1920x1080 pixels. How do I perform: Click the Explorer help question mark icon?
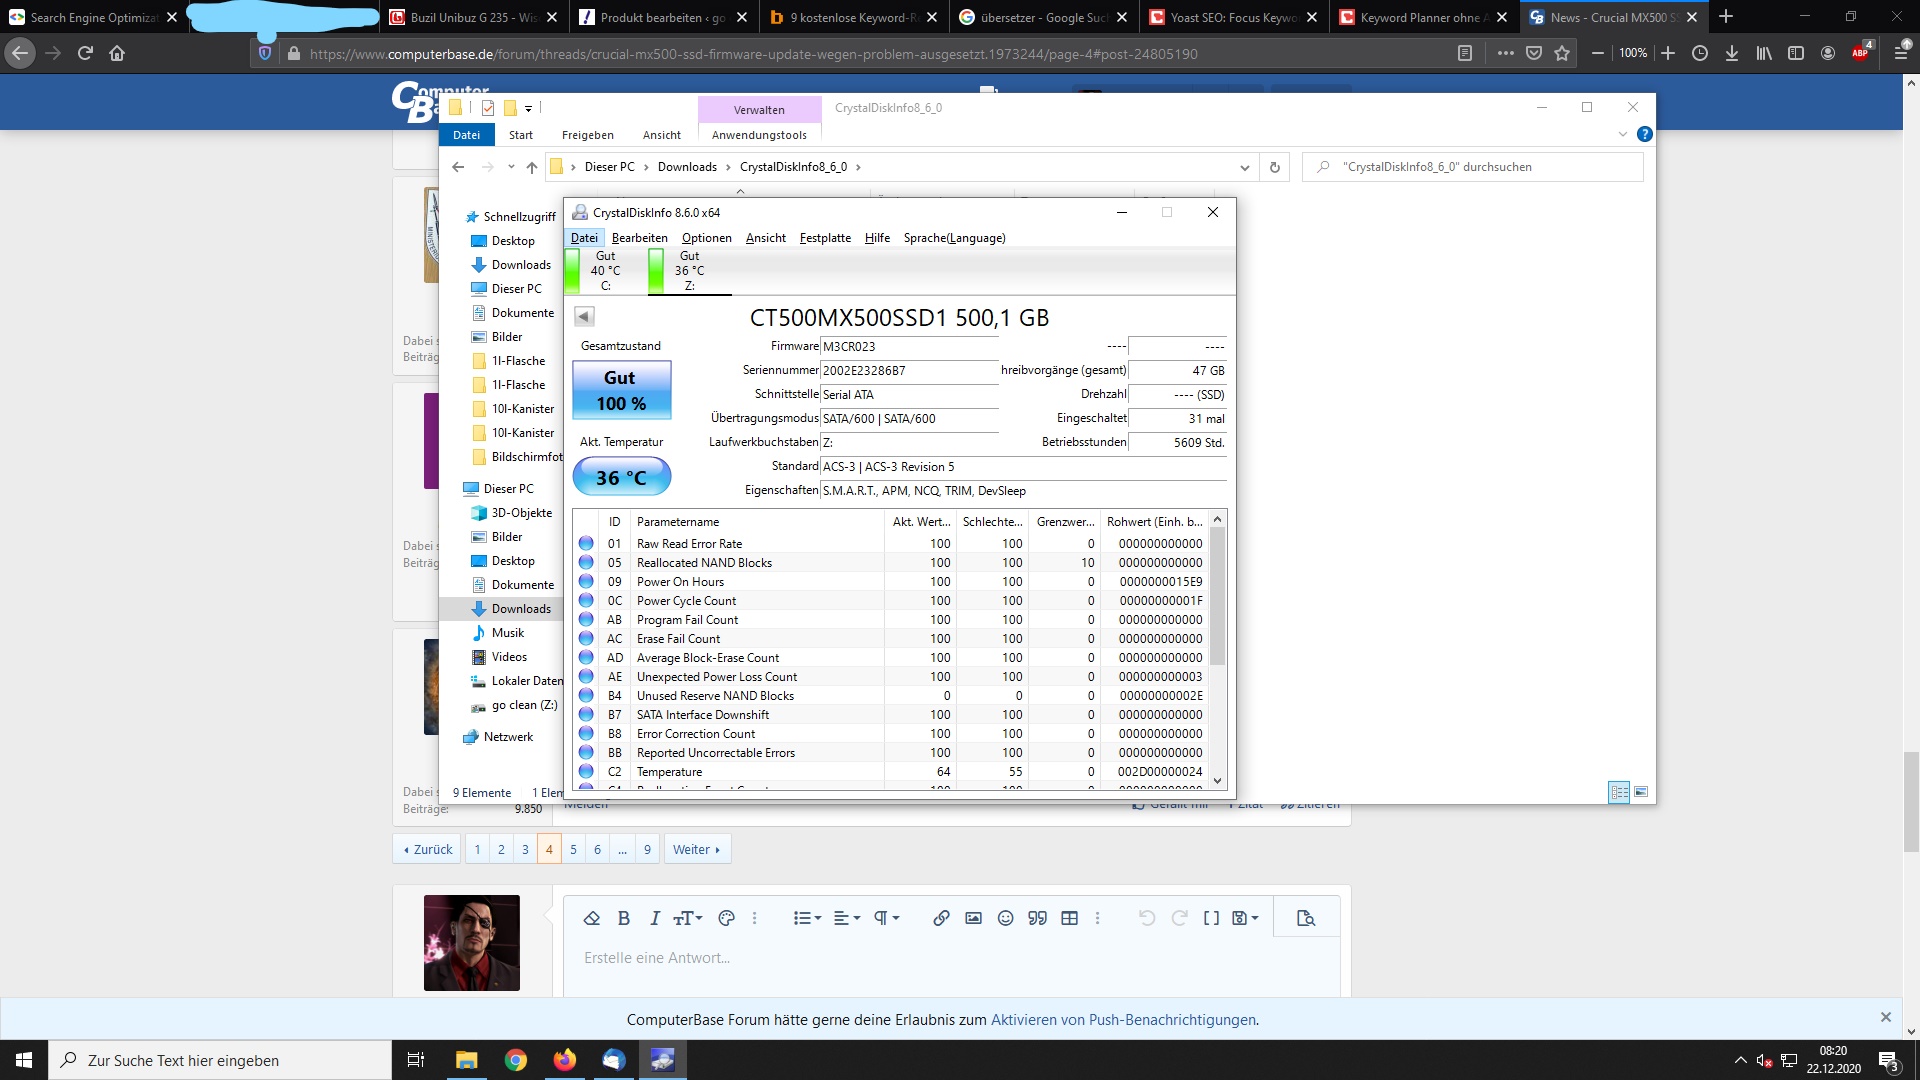[x=1644, y=134]
